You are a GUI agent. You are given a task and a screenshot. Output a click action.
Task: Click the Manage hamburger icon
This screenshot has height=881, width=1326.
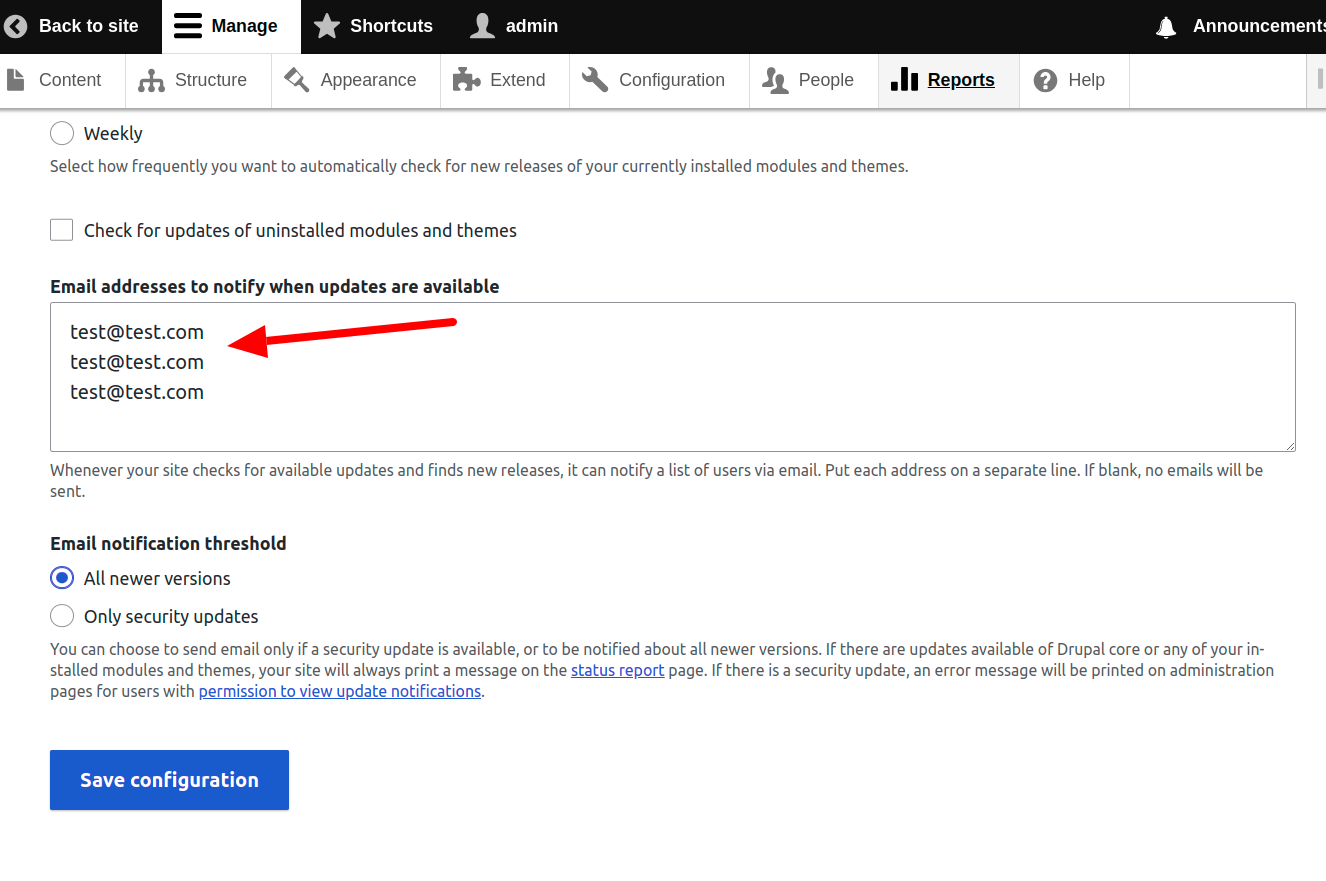(x=187, y=26)
